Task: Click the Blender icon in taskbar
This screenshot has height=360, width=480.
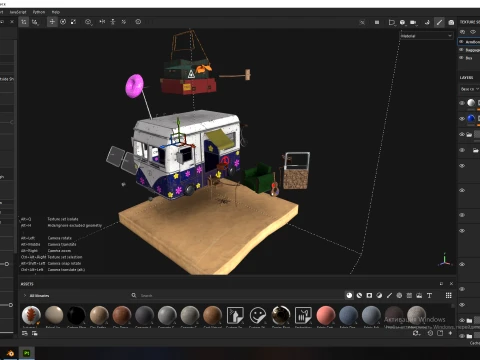Action: [x=10, y=353]
